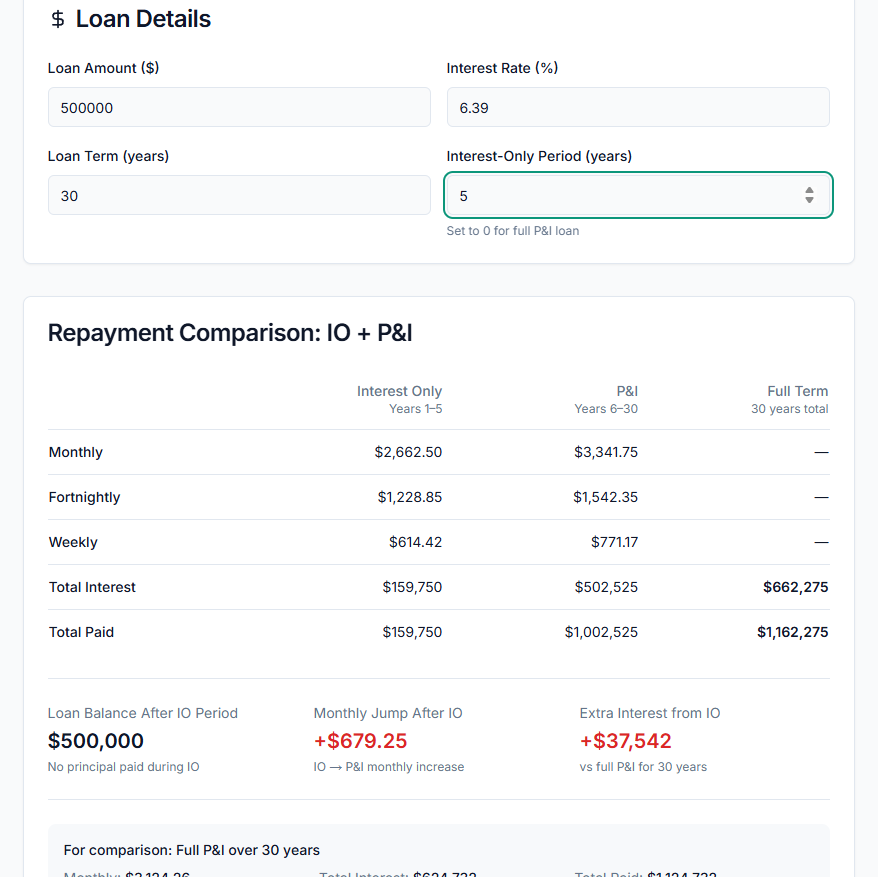
Task: Click the dollar icon beside Loan Details
Action: [57, 18]
